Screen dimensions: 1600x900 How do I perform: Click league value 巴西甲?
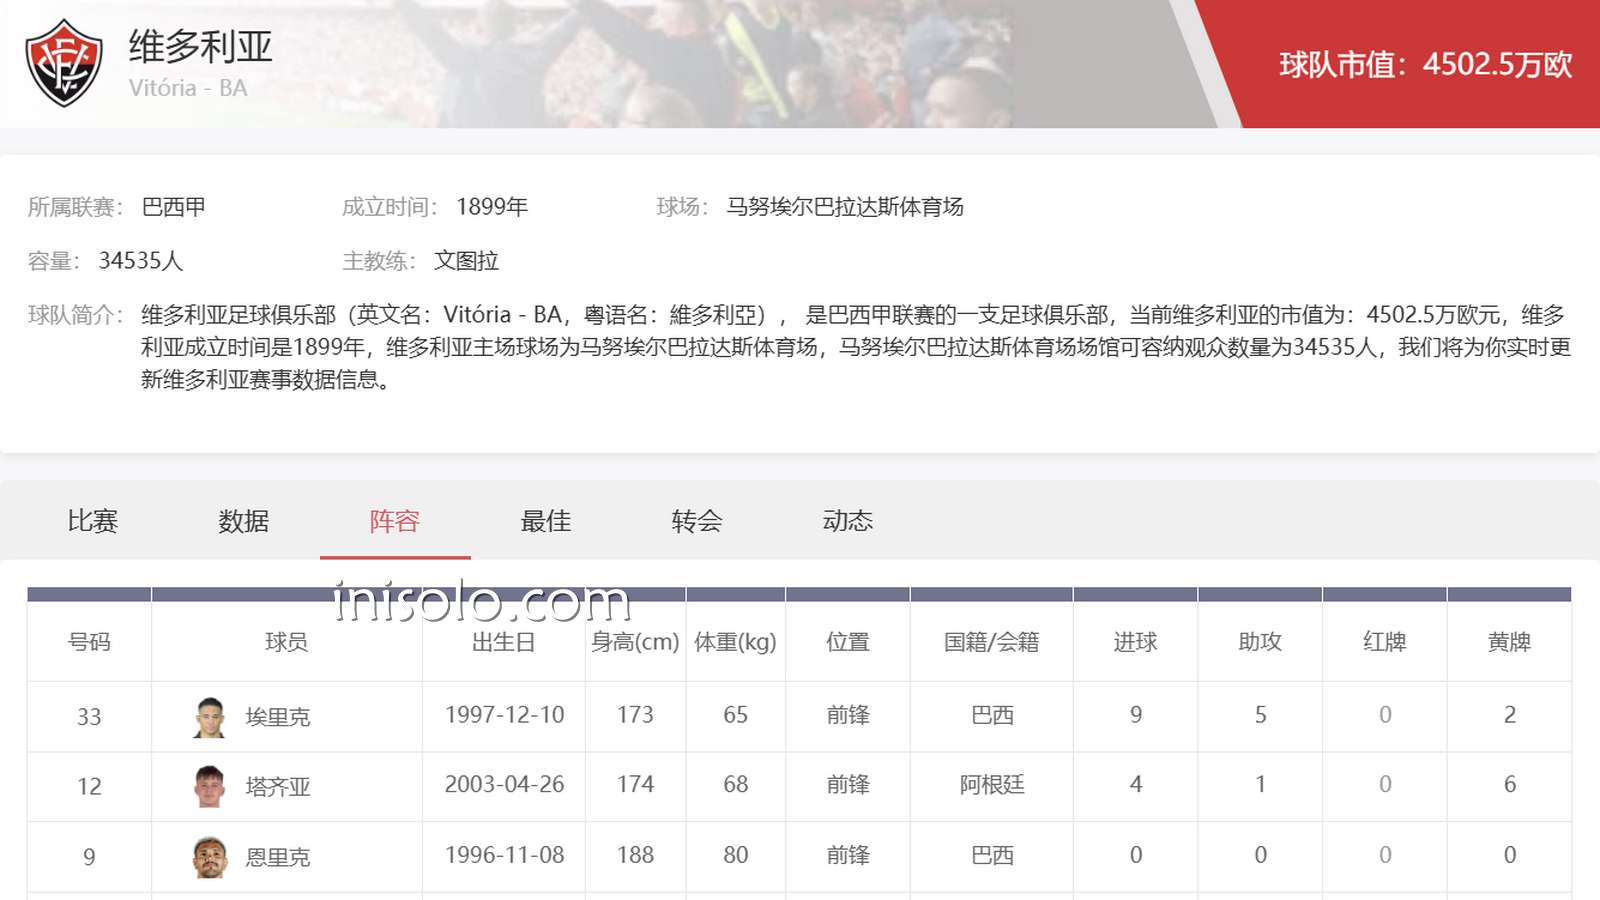coord(174,207)
